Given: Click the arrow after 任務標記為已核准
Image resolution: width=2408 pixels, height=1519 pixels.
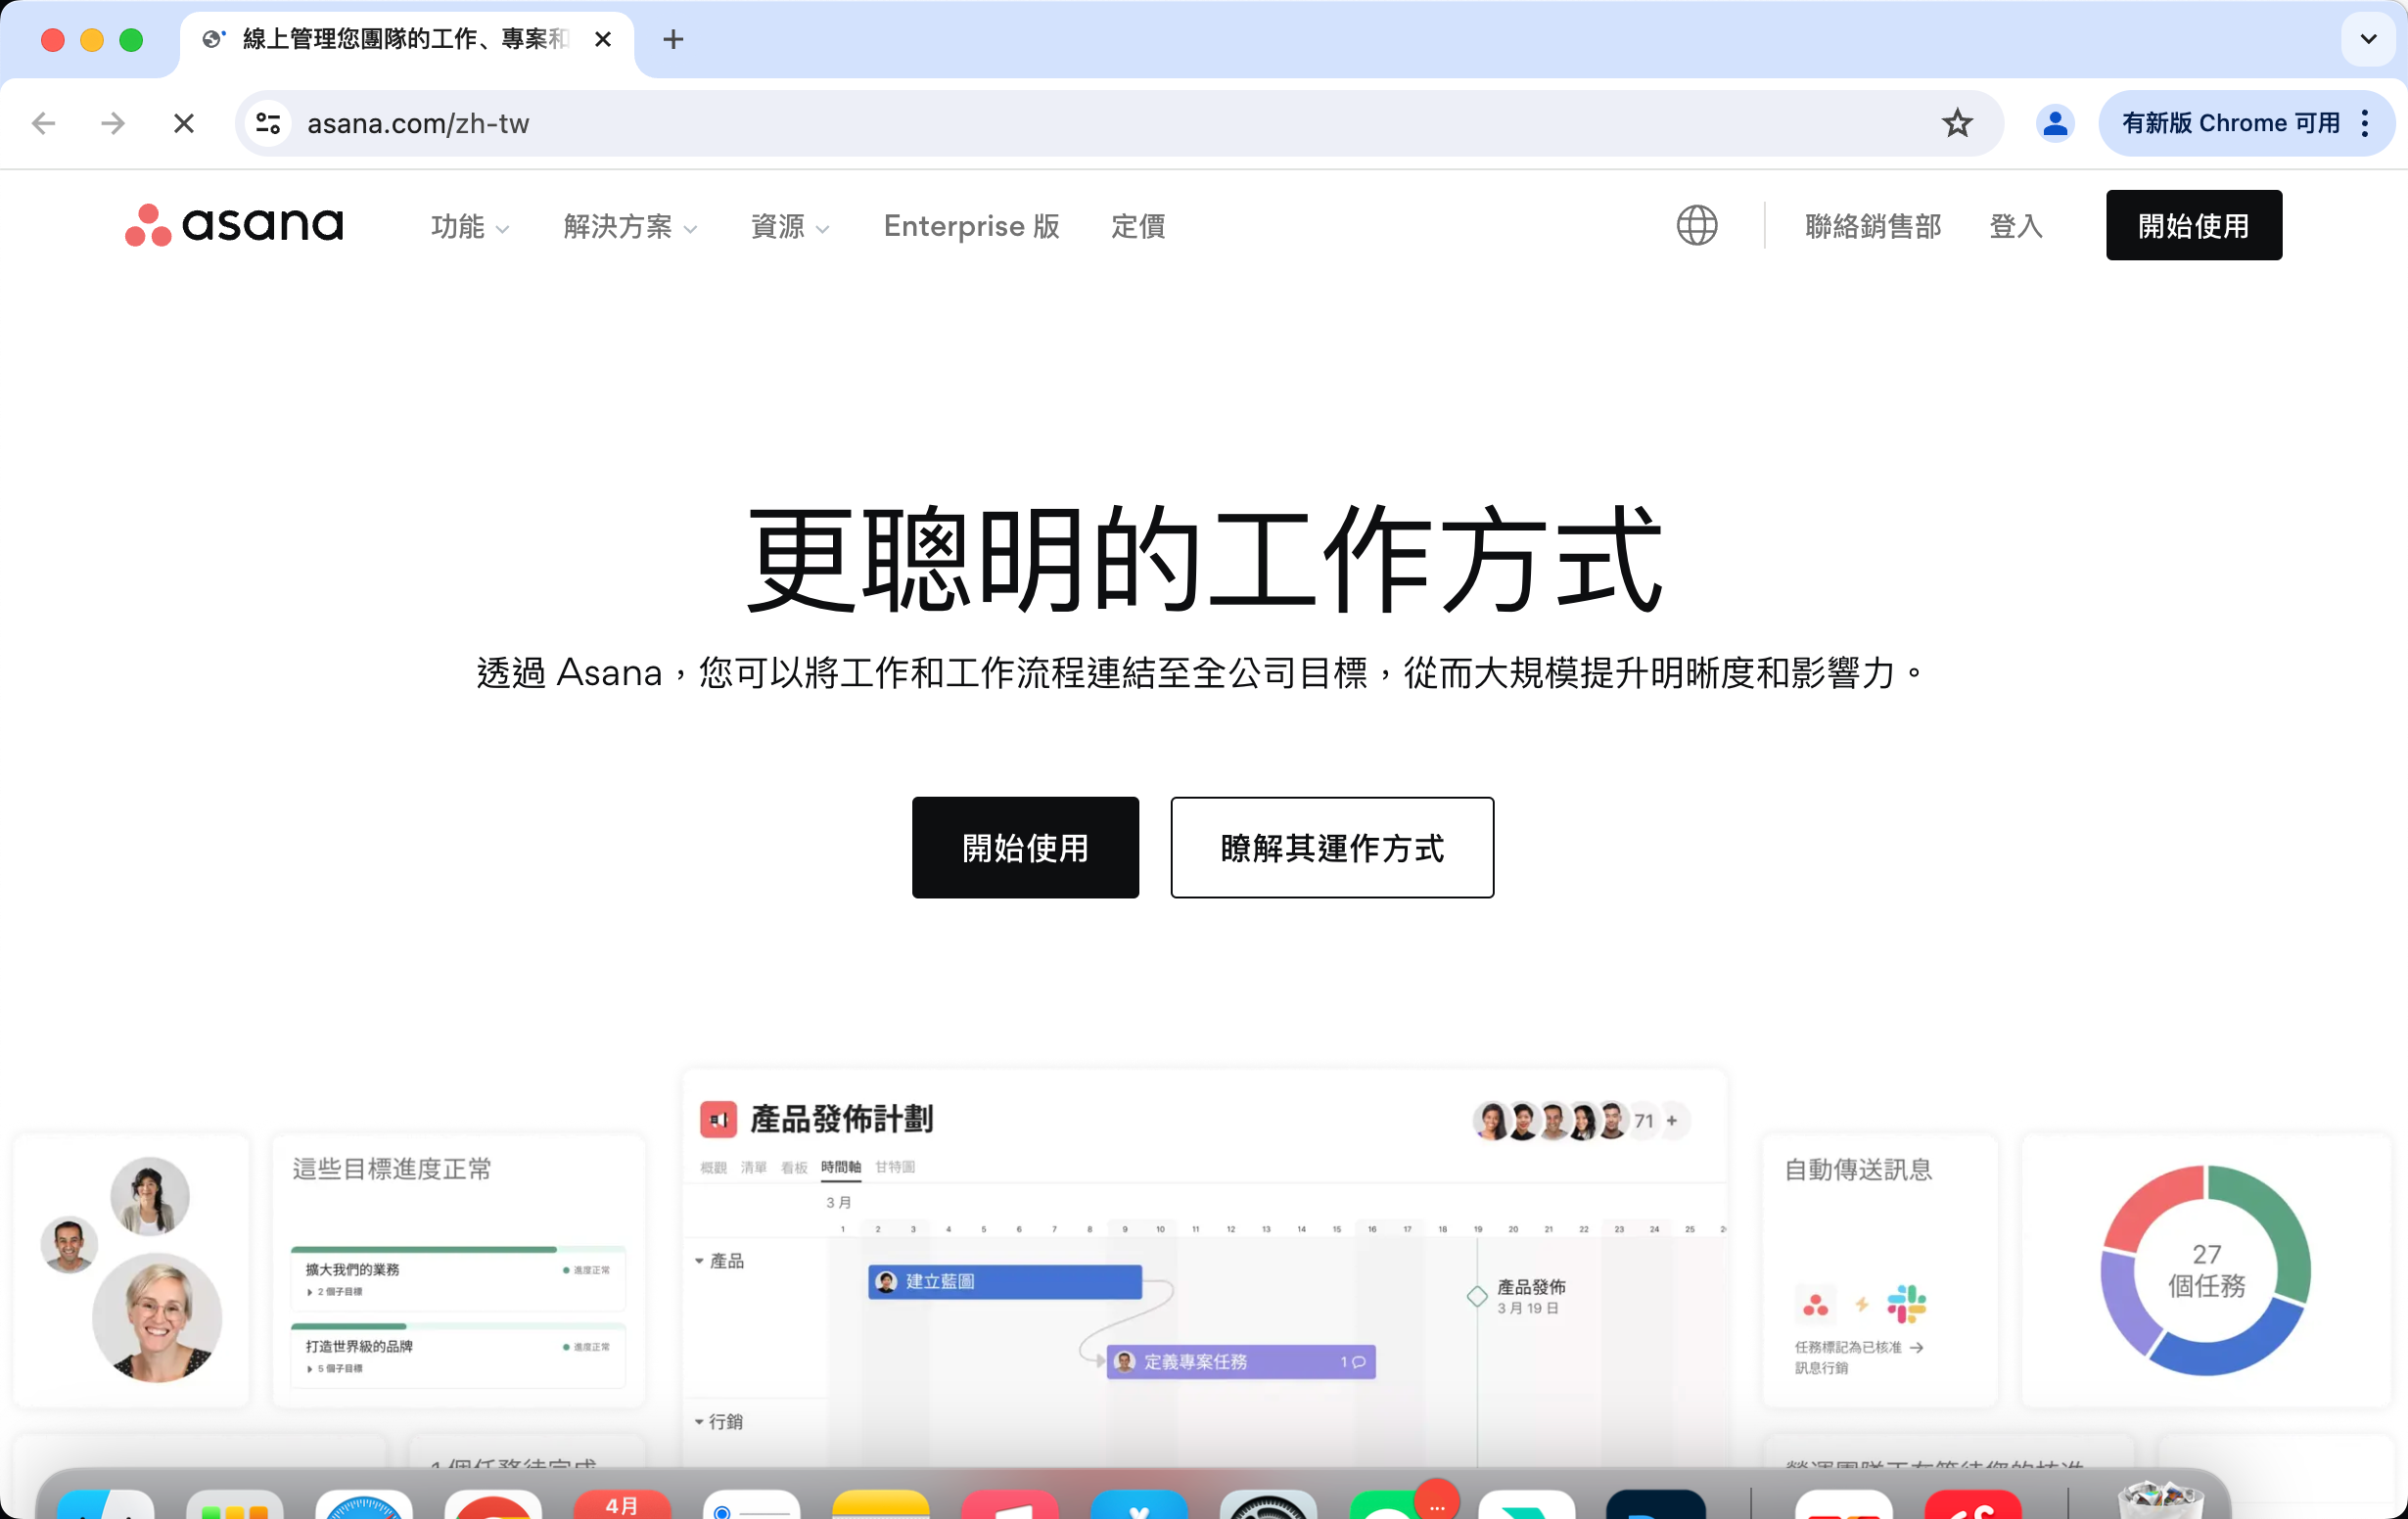Looking at the screenshot, I should coord(1916,1347).
